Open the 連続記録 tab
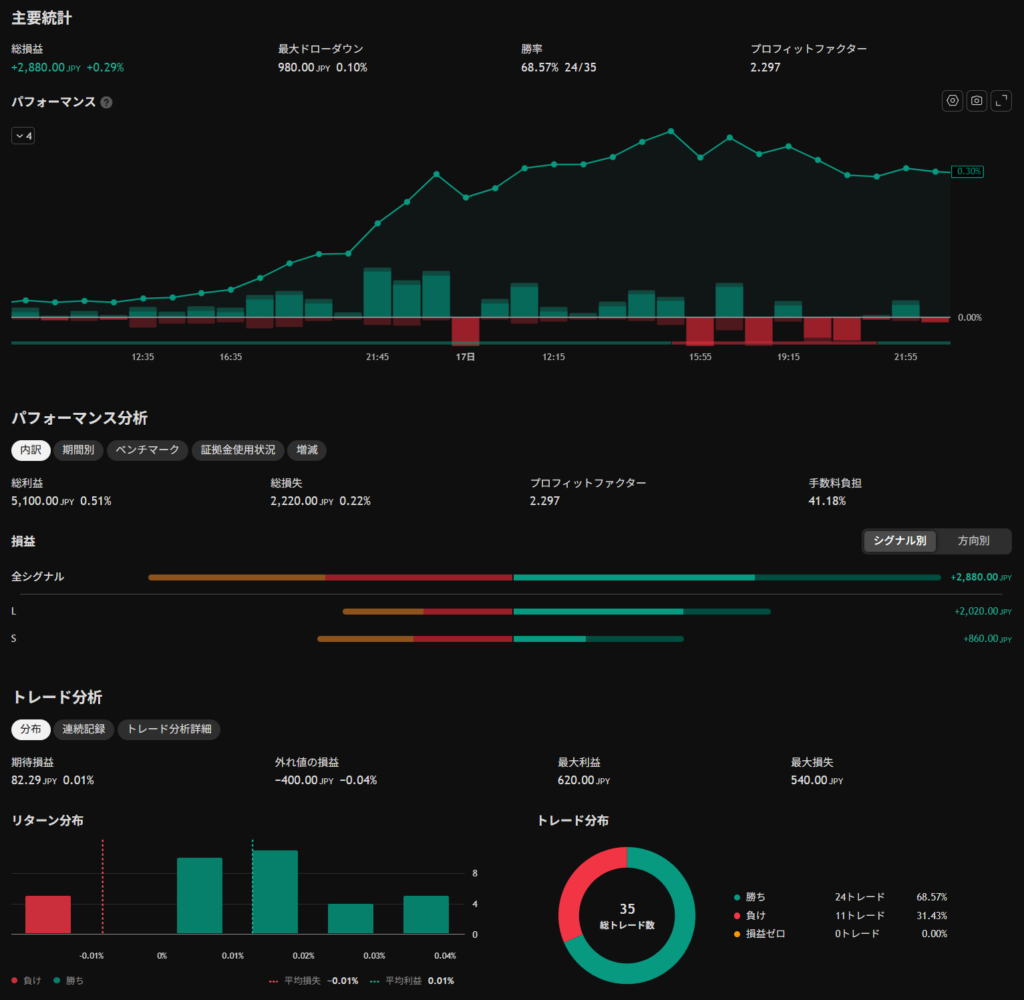This screenshot has height=1000, width=1024. [84, 730]
